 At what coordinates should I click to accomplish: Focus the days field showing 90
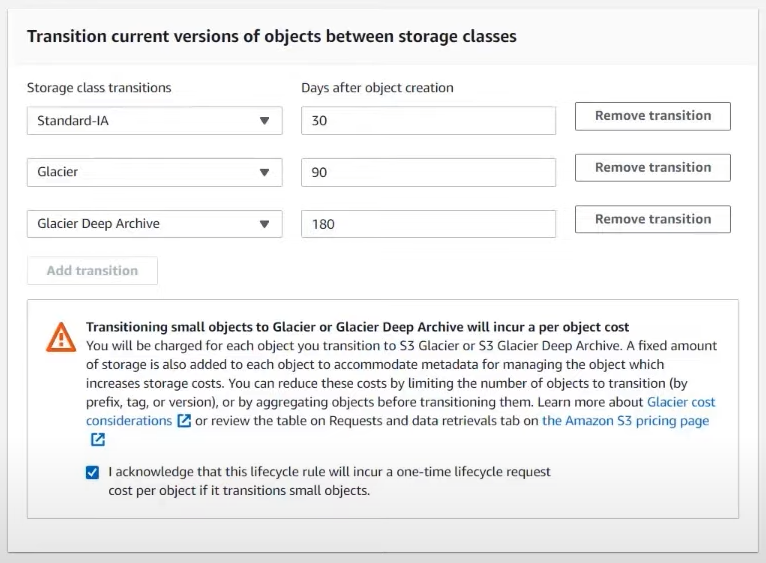coord(428,172)
